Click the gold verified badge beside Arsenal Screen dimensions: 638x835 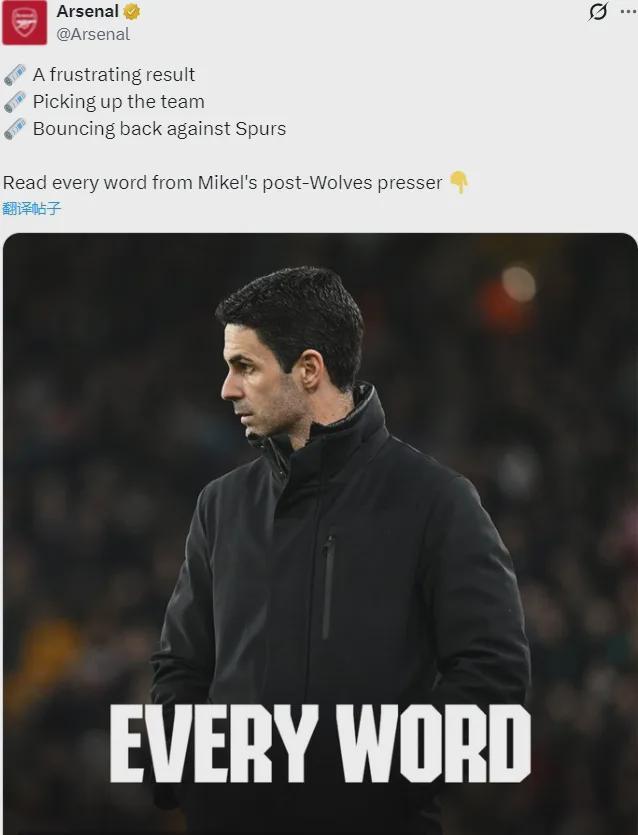[x=132, y=12]
